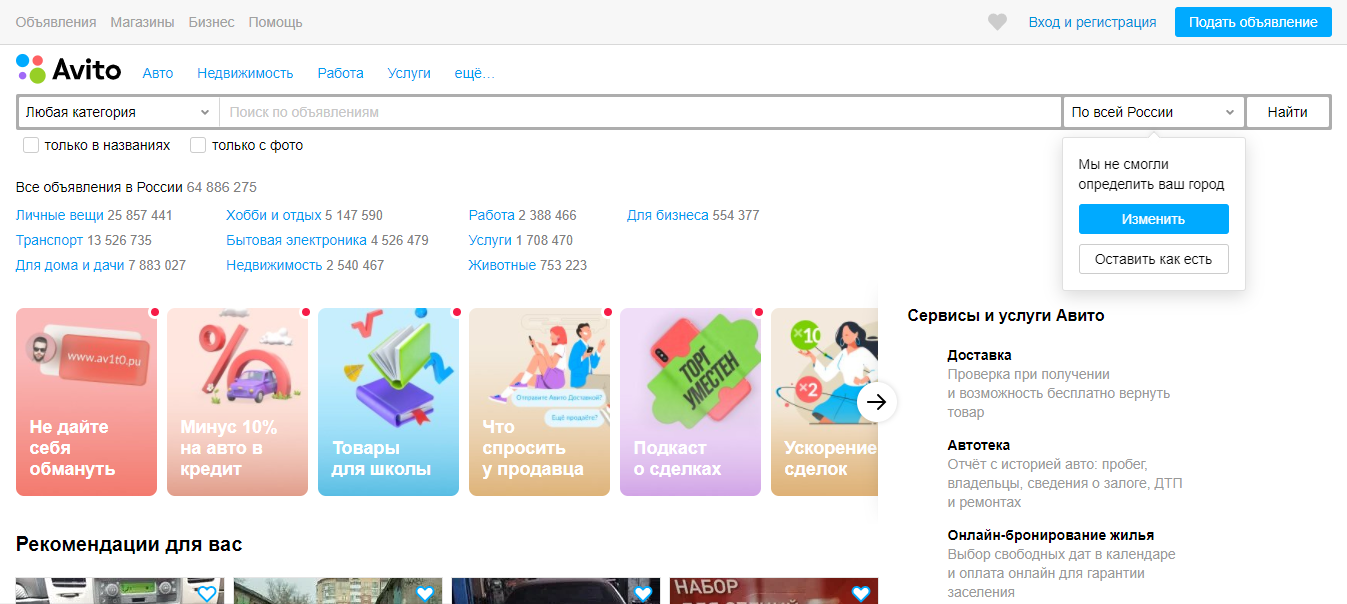Enable the 'только с фото' checkbox
The height and width of the screenshot is (604, 1347).
[x=198, y=145]
